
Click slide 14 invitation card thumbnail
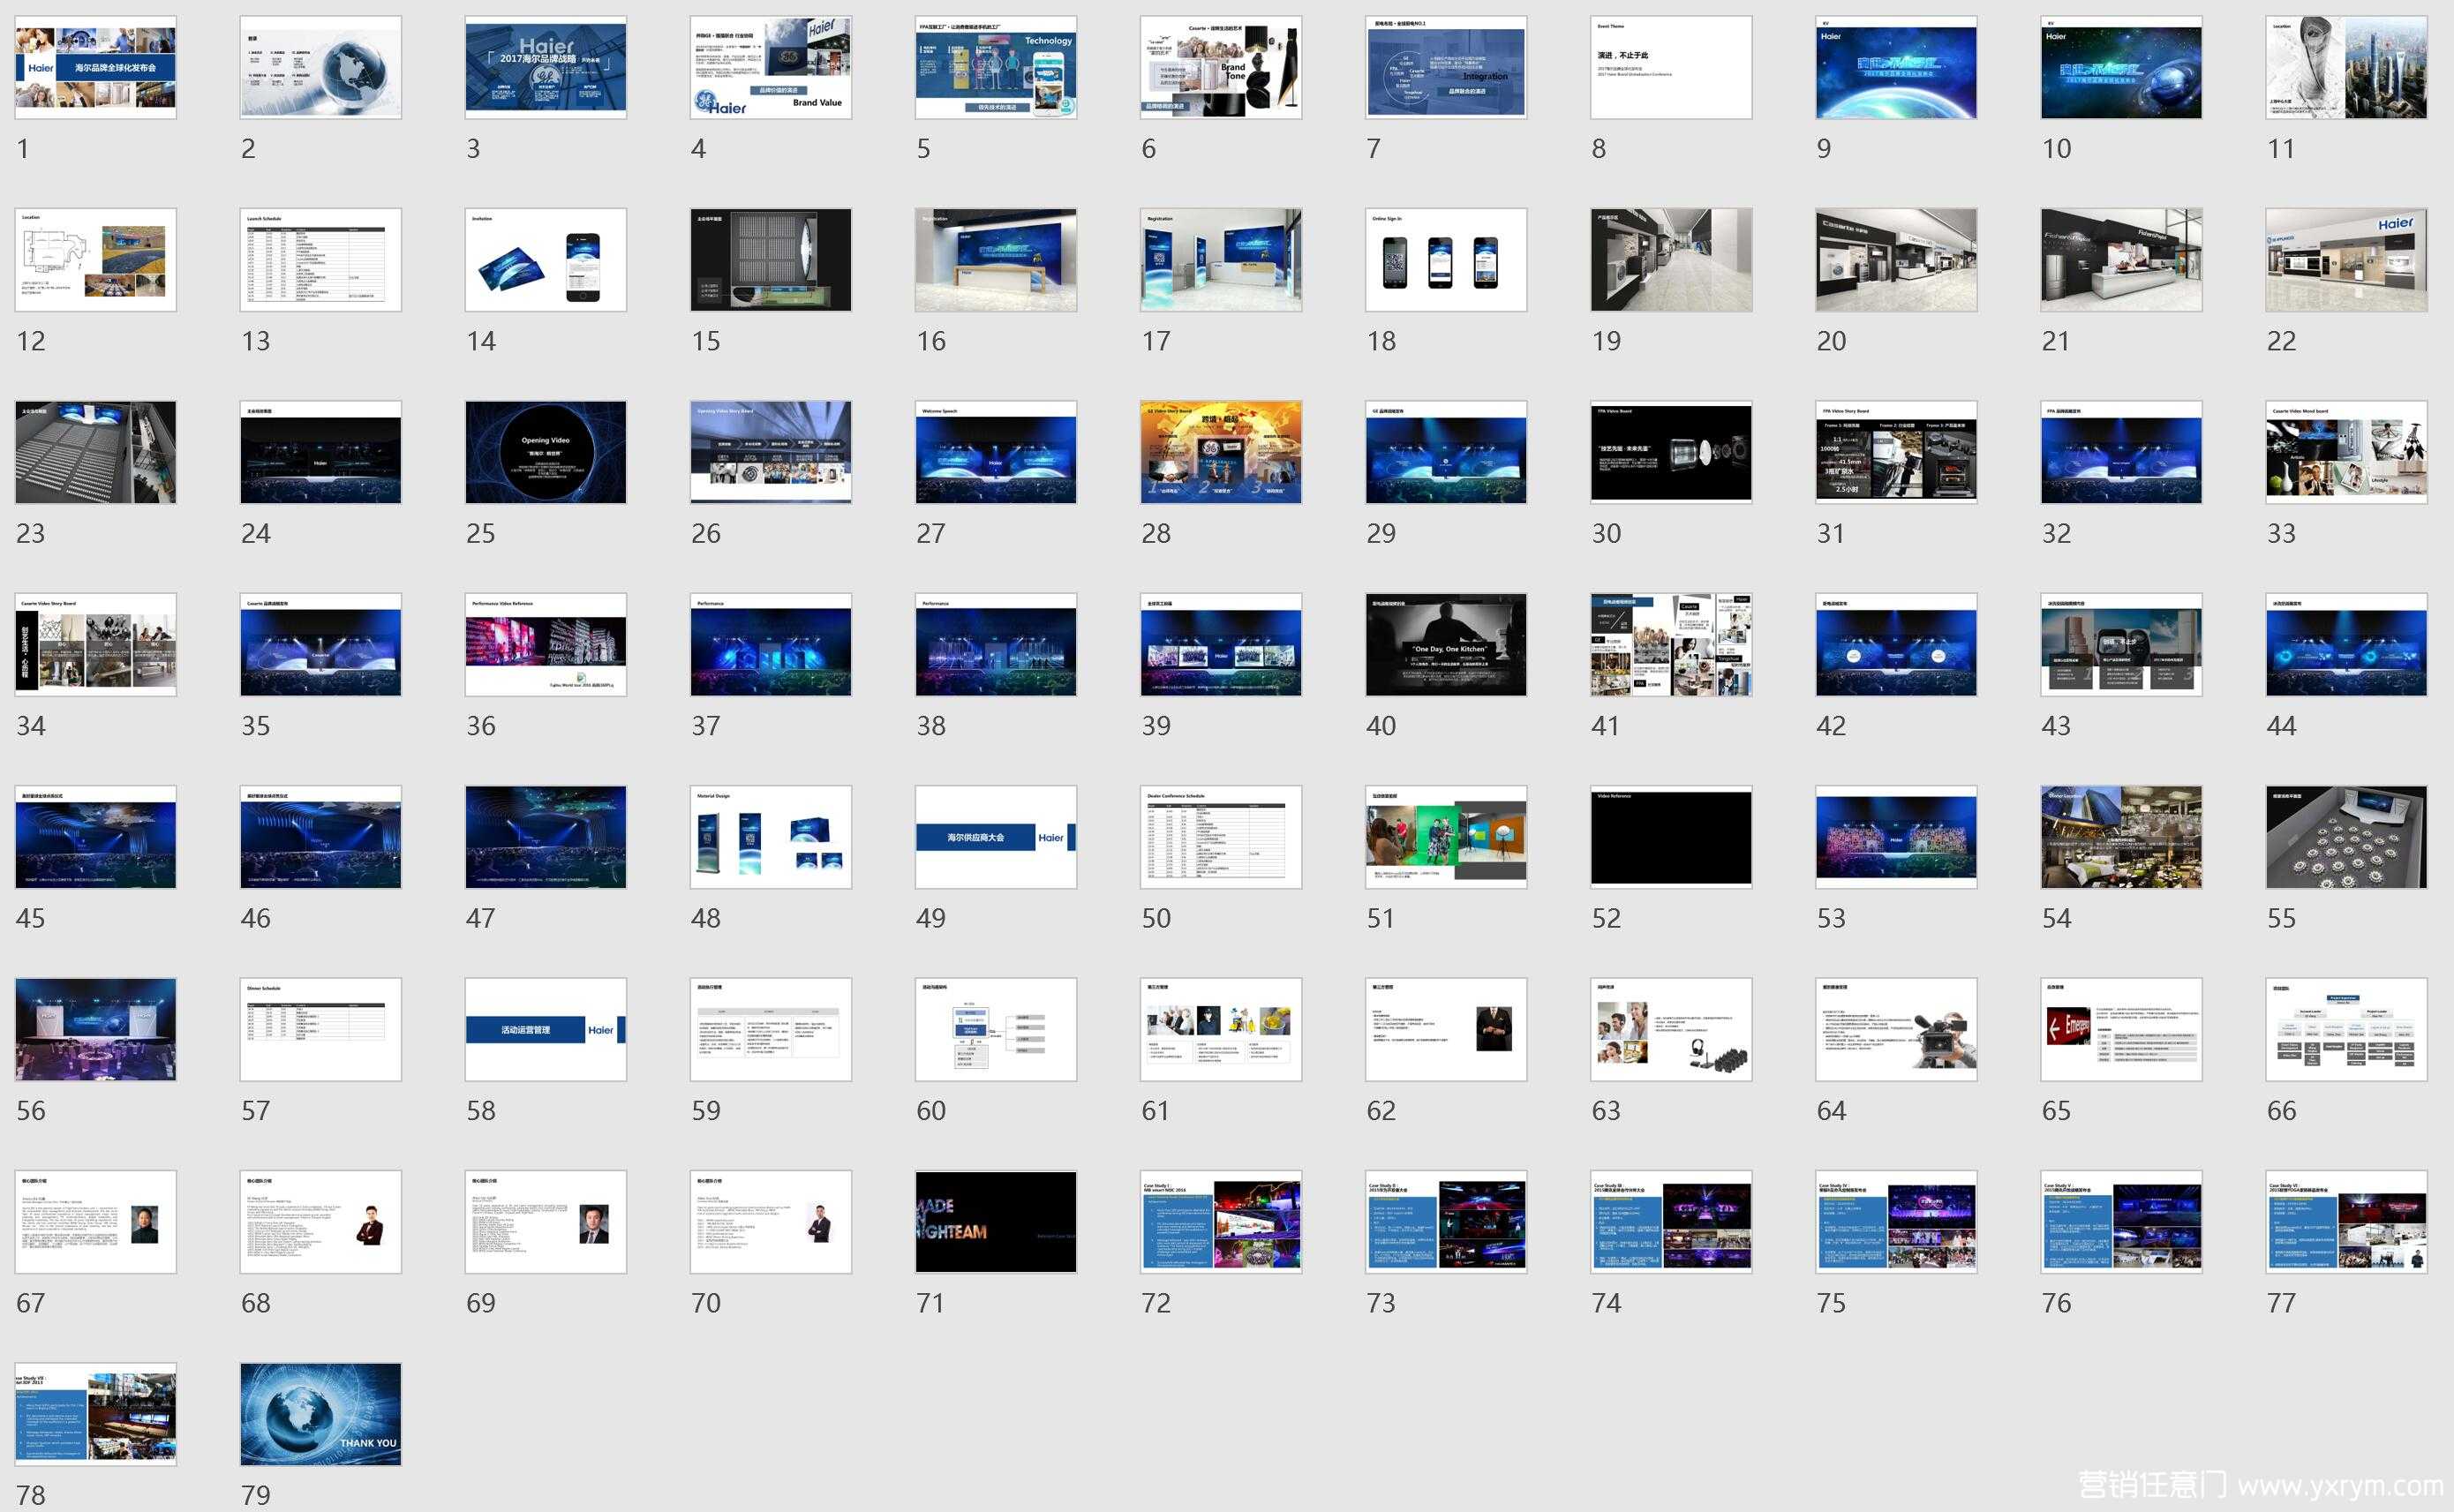click(546, 260)
